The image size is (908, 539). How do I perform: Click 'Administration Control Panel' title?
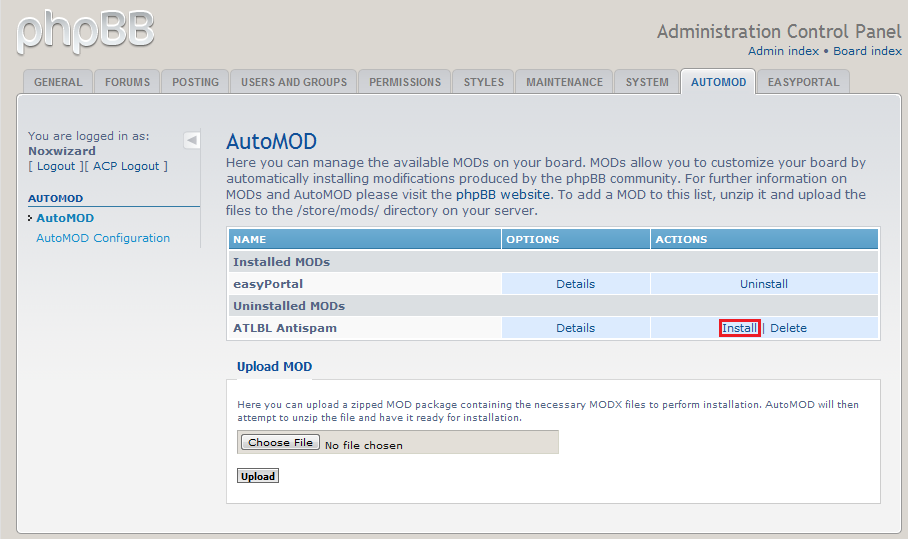pos(779,31)
